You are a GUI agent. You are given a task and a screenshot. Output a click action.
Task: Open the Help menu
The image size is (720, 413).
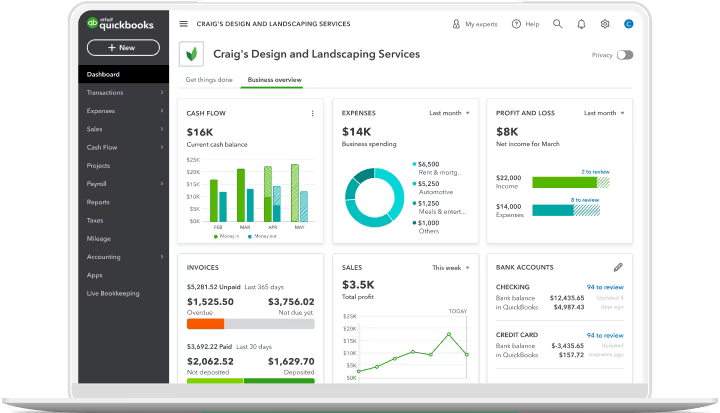coord(526,24)
